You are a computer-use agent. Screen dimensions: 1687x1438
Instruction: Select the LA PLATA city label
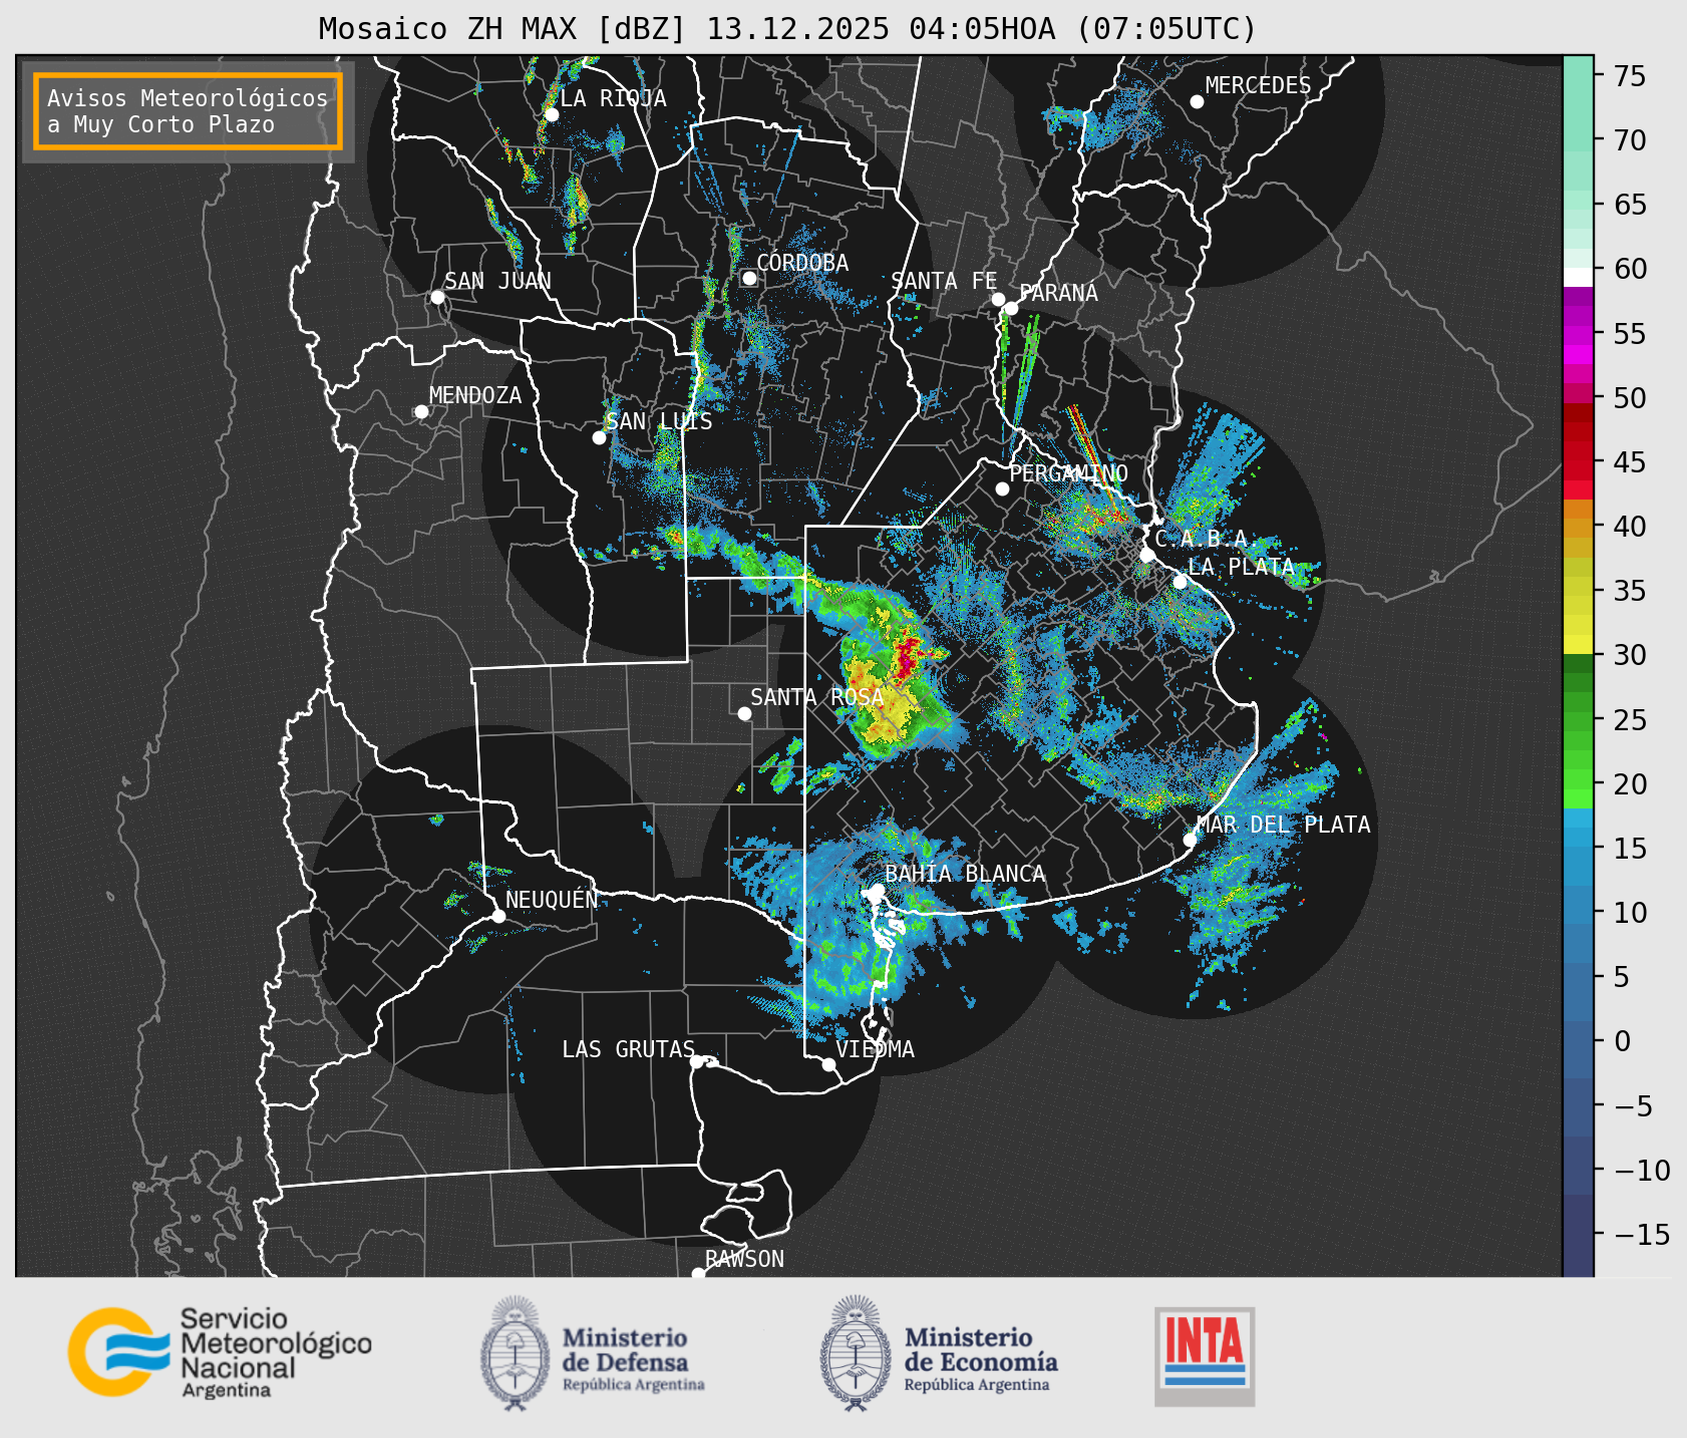point(1241,567)
